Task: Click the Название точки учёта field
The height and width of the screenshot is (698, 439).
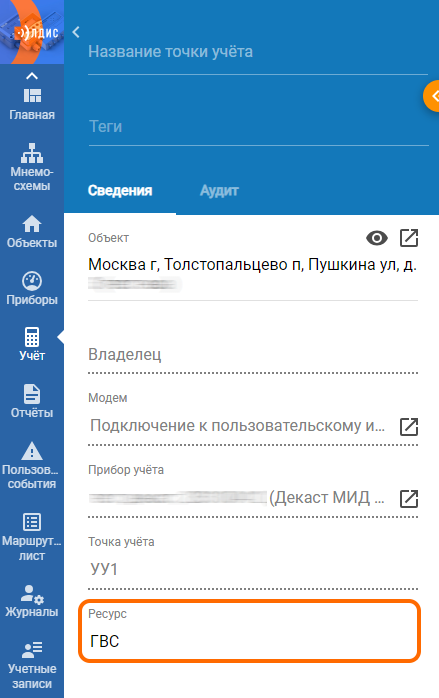Action: (258, 52)
